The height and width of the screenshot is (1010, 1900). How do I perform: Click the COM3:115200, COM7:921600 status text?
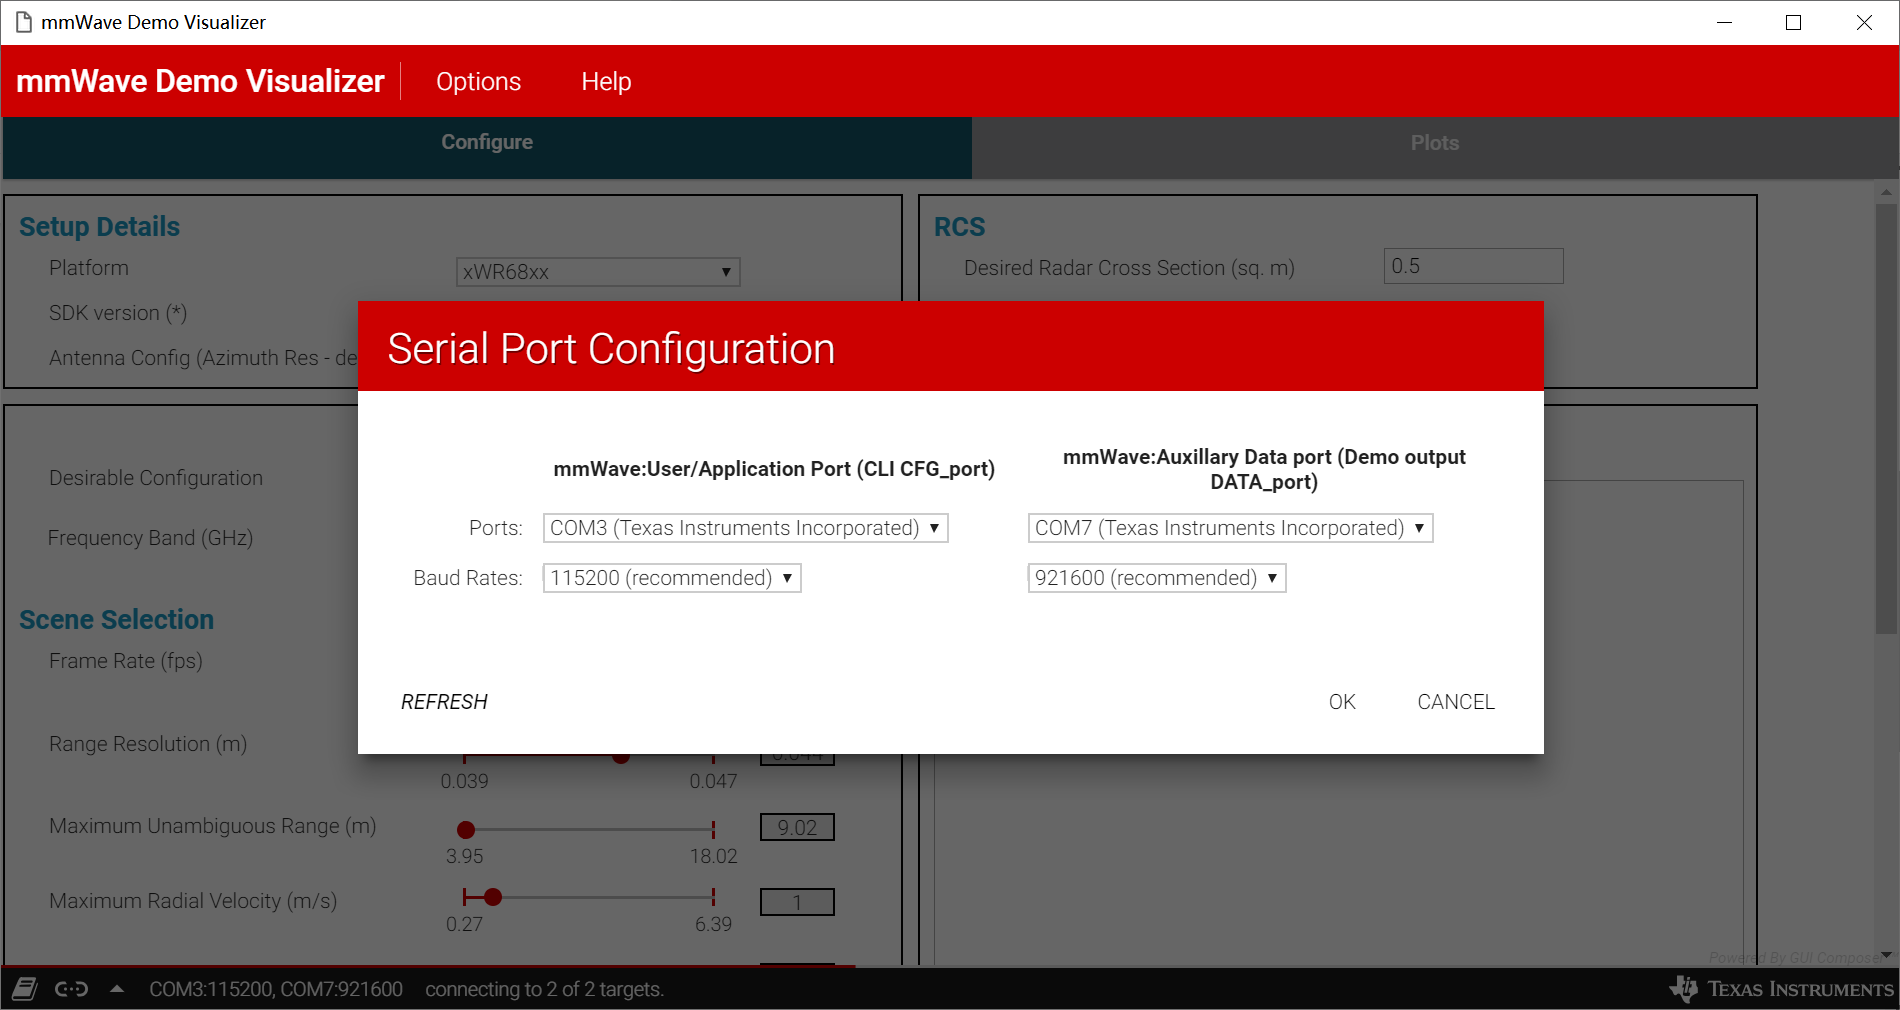pos(276,989)
